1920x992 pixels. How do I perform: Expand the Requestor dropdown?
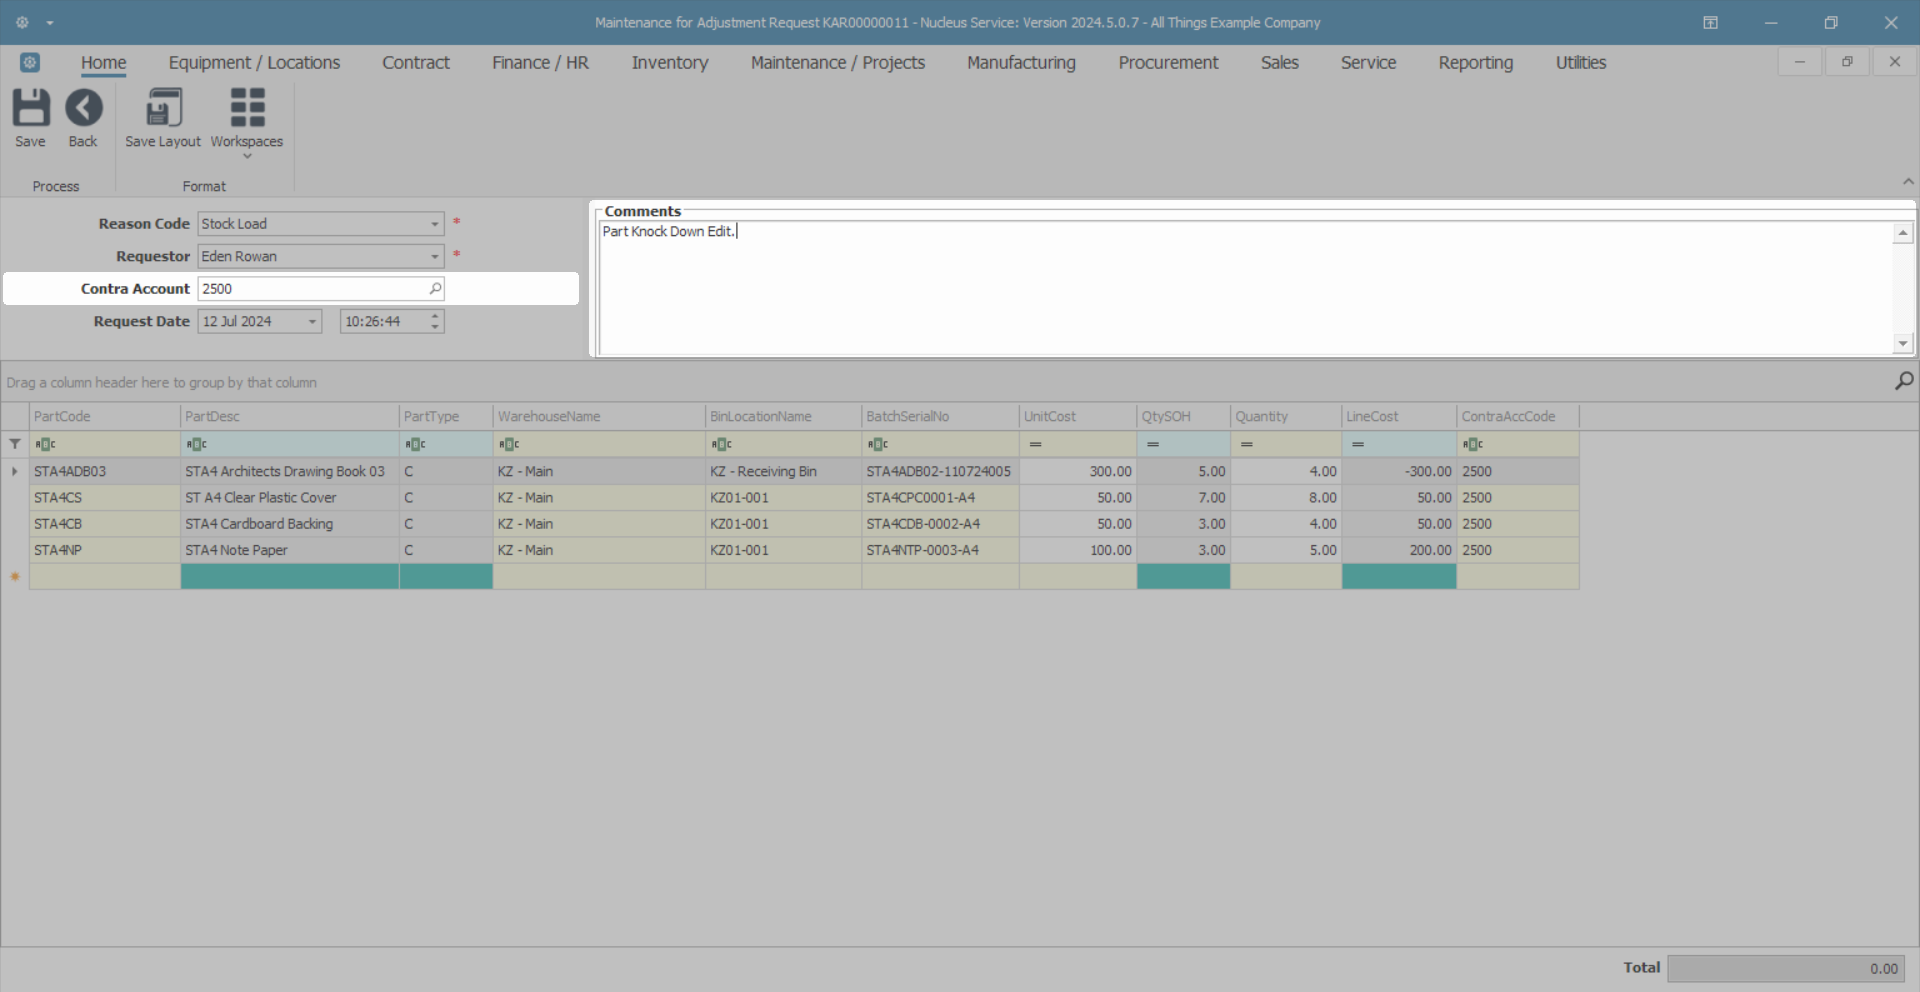click(x=435, y=257)
